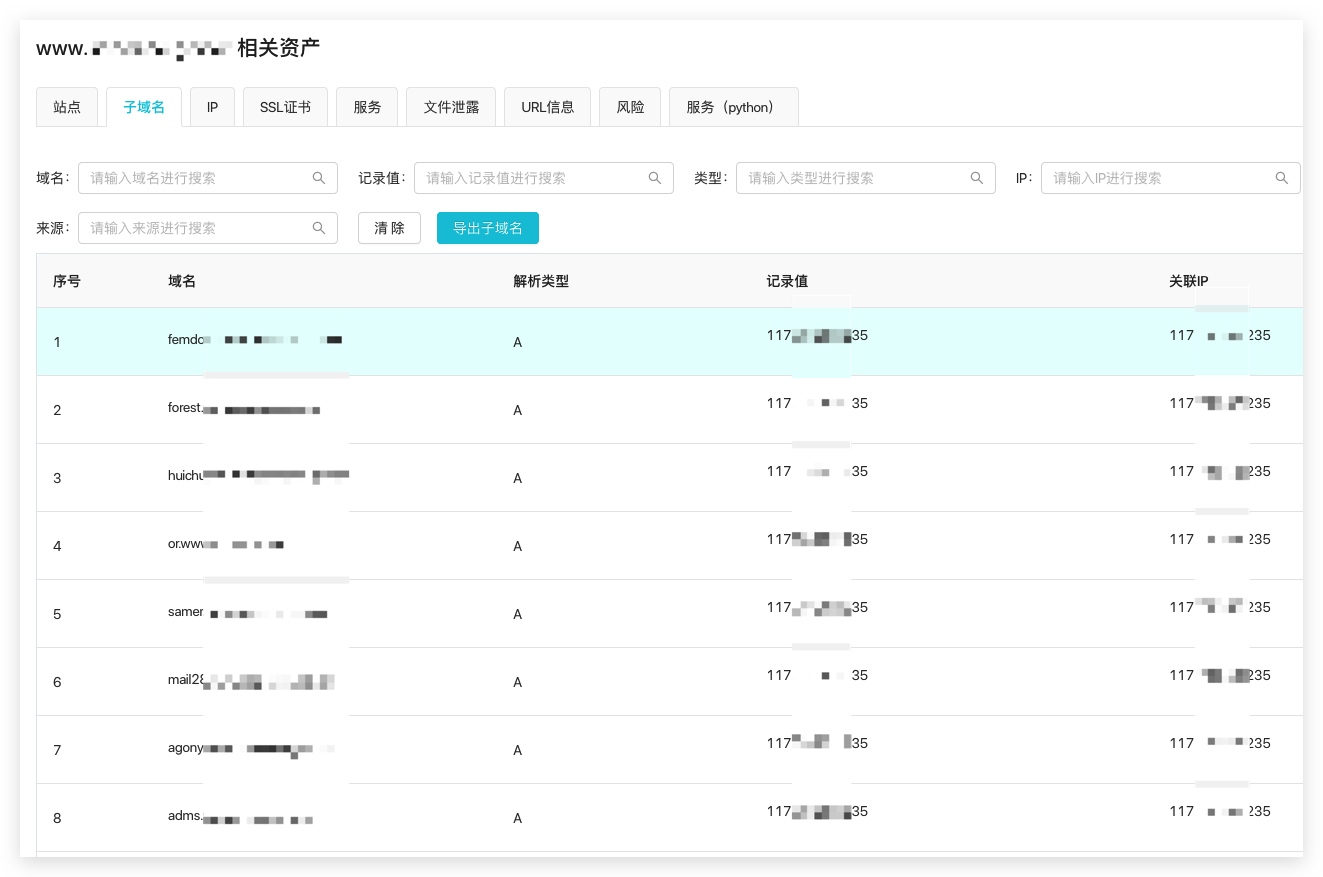Click sequence number 5 cell
Viewport: 1323px width, 877px height.
click(x=57, y=614)
